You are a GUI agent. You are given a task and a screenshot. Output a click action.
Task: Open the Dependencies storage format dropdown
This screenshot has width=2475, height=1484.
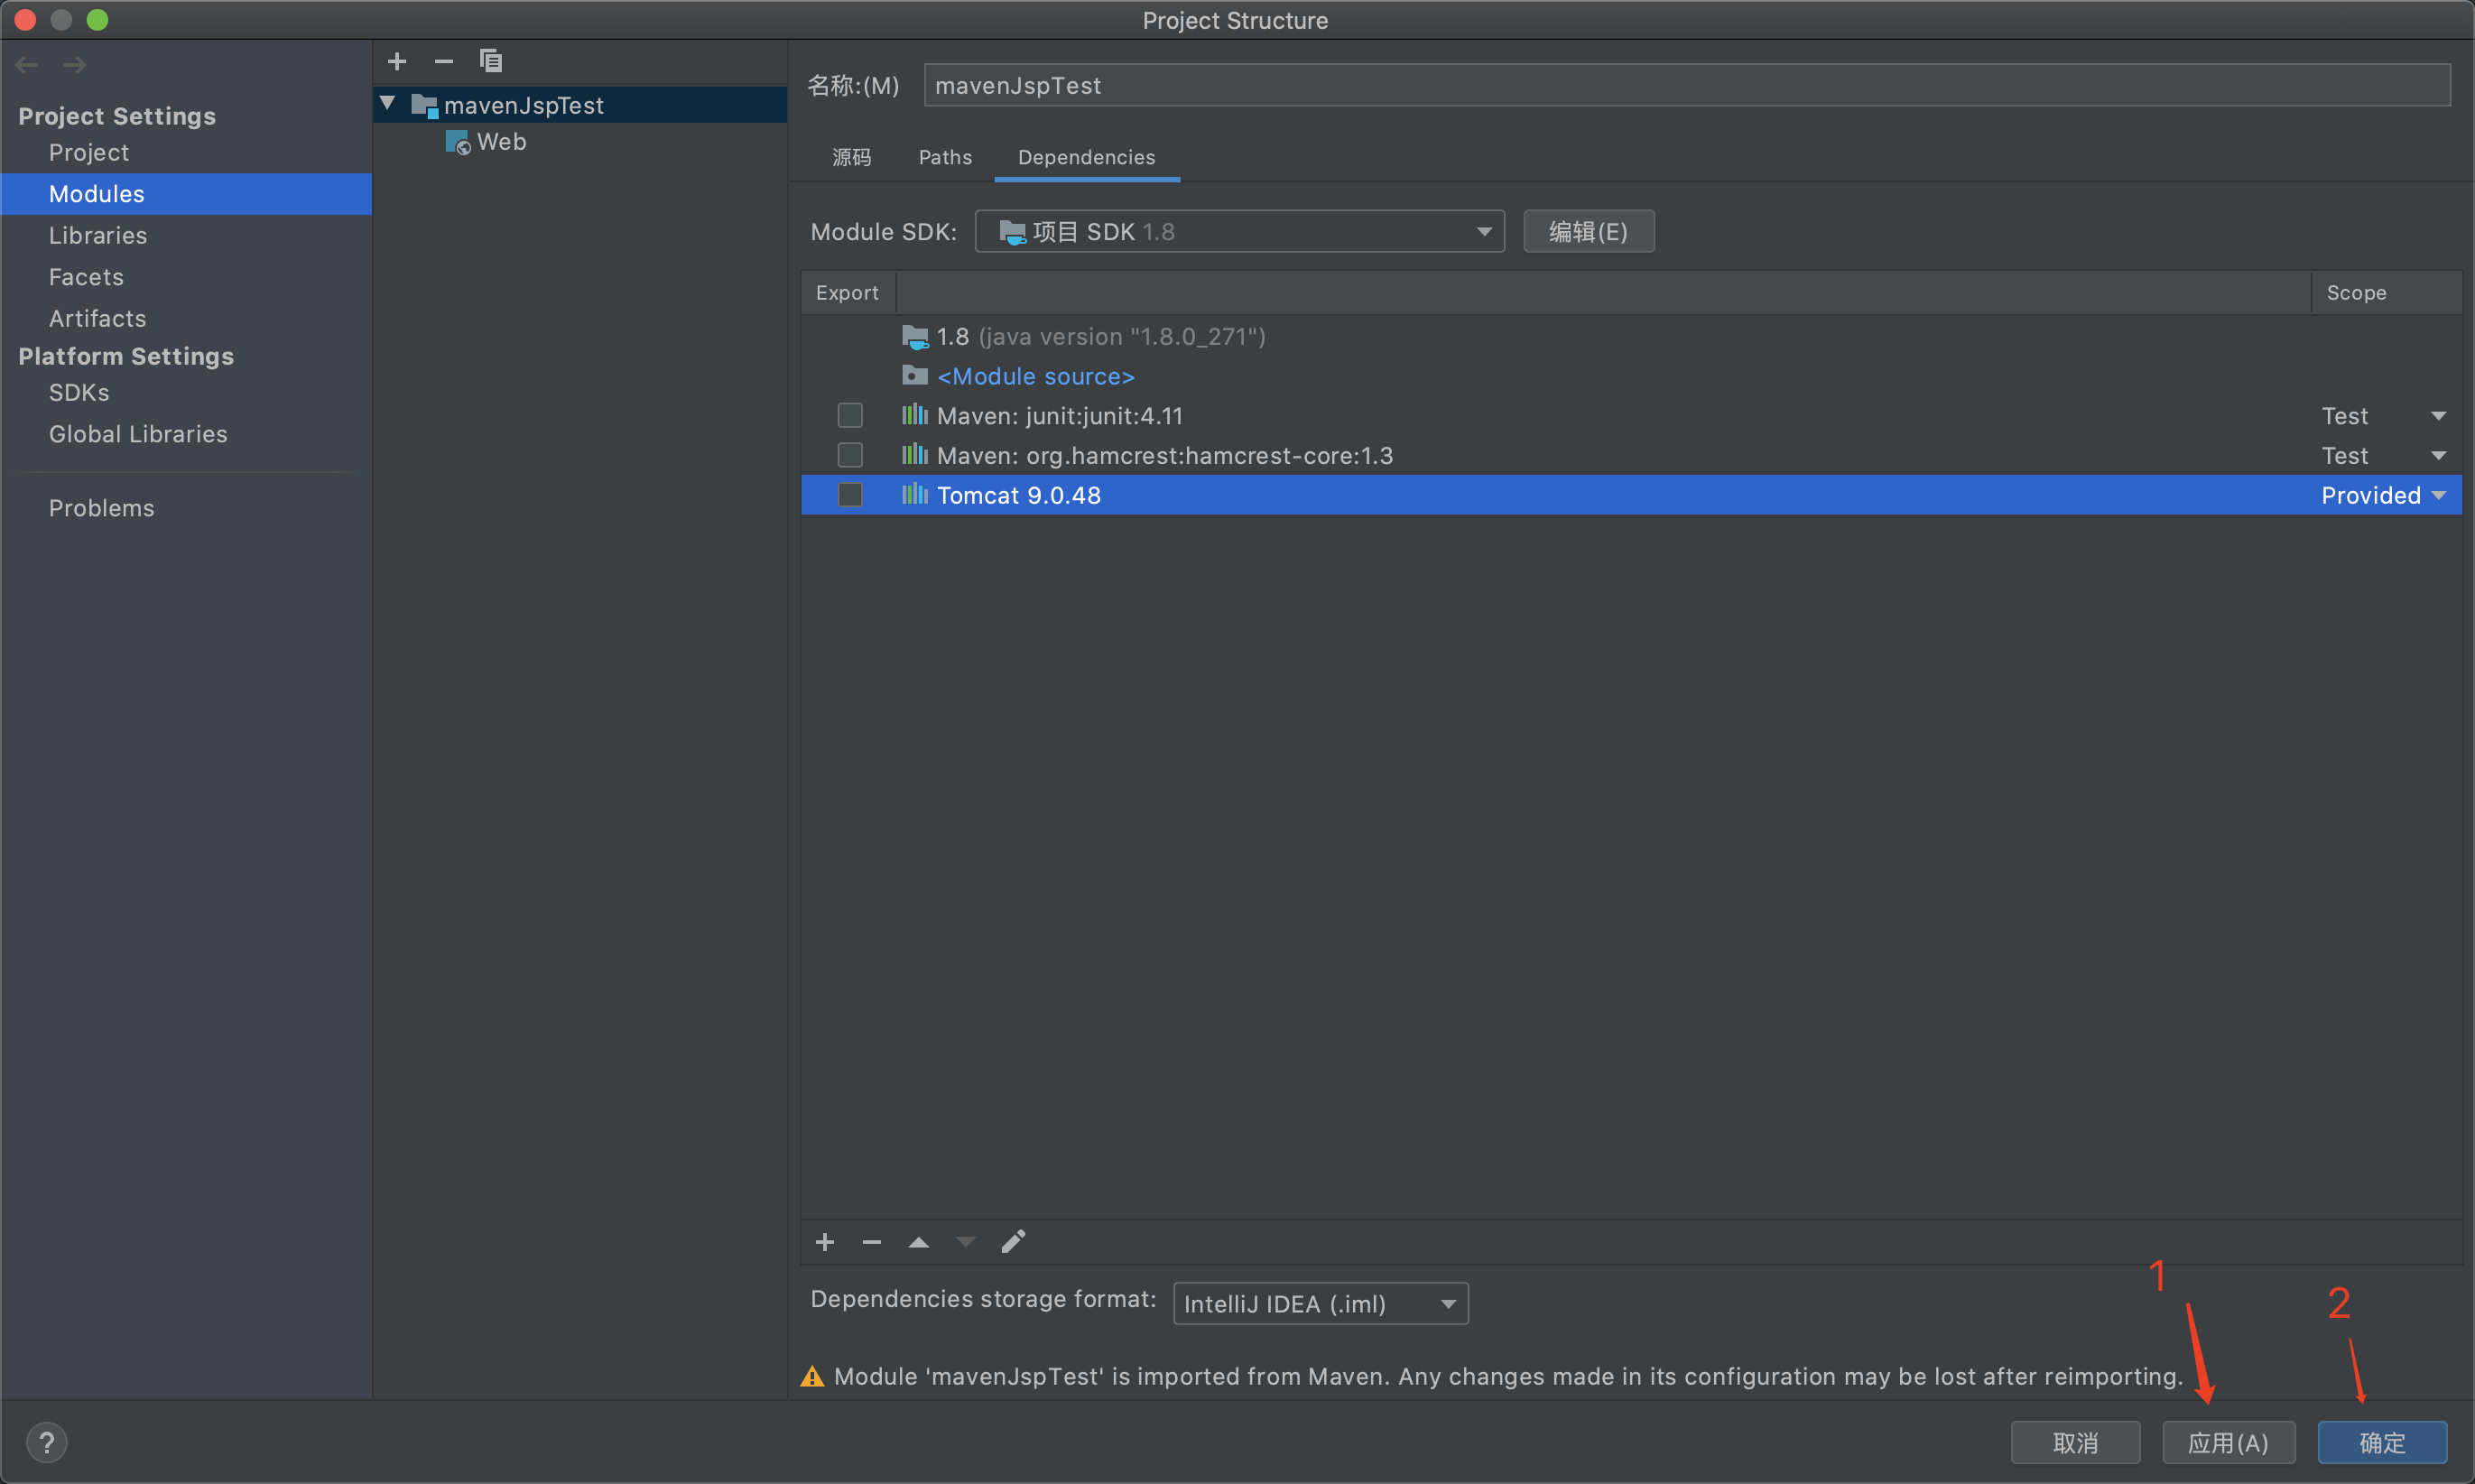coord(1320,1304)
